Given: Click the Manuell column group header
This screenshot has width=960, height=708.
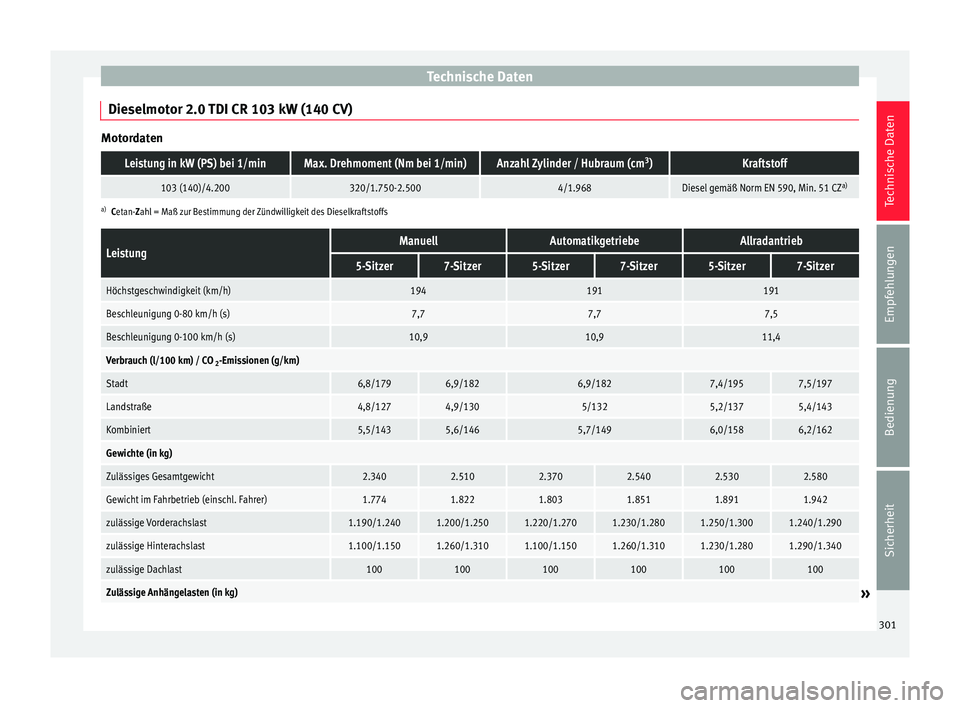Looking at the screenshot, I should click(418, 241).
